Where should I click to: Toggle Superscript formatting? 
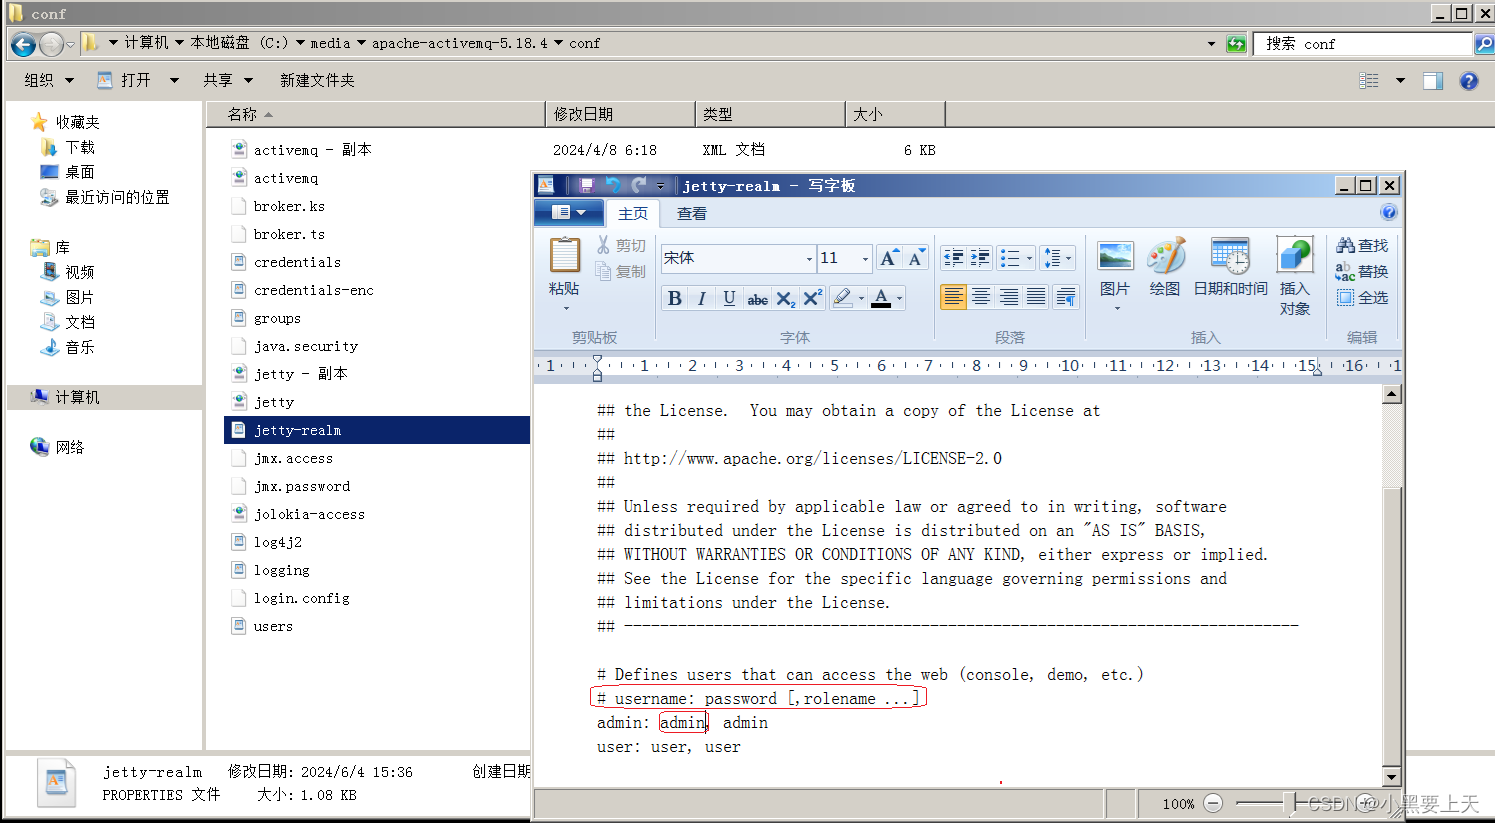pos(813,298)
